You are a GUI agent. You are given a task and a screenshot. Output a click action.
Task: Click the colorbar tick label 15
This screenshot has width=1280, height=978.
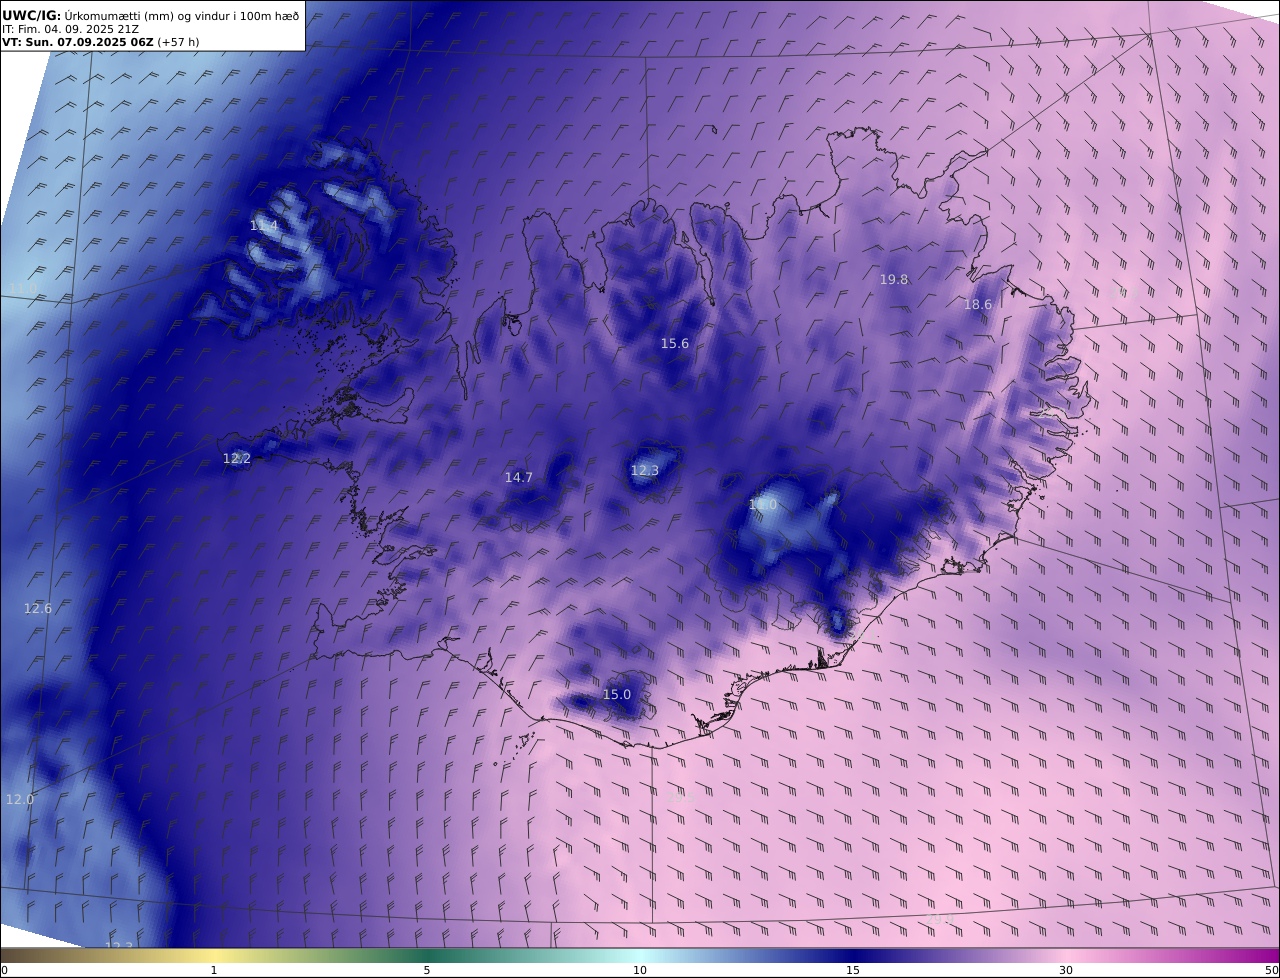click(853, 971)
